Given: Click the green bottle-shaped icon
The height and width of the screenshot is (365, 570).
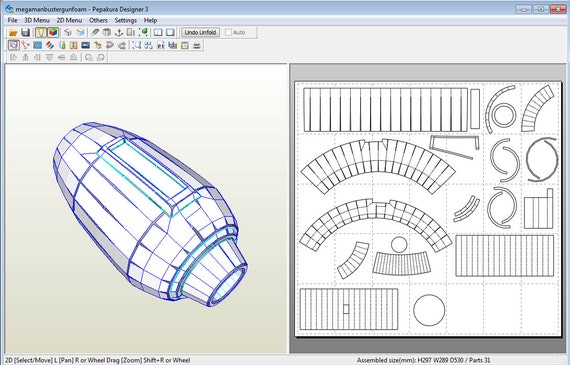Looking at the screenshot, I should pos(62,45).
